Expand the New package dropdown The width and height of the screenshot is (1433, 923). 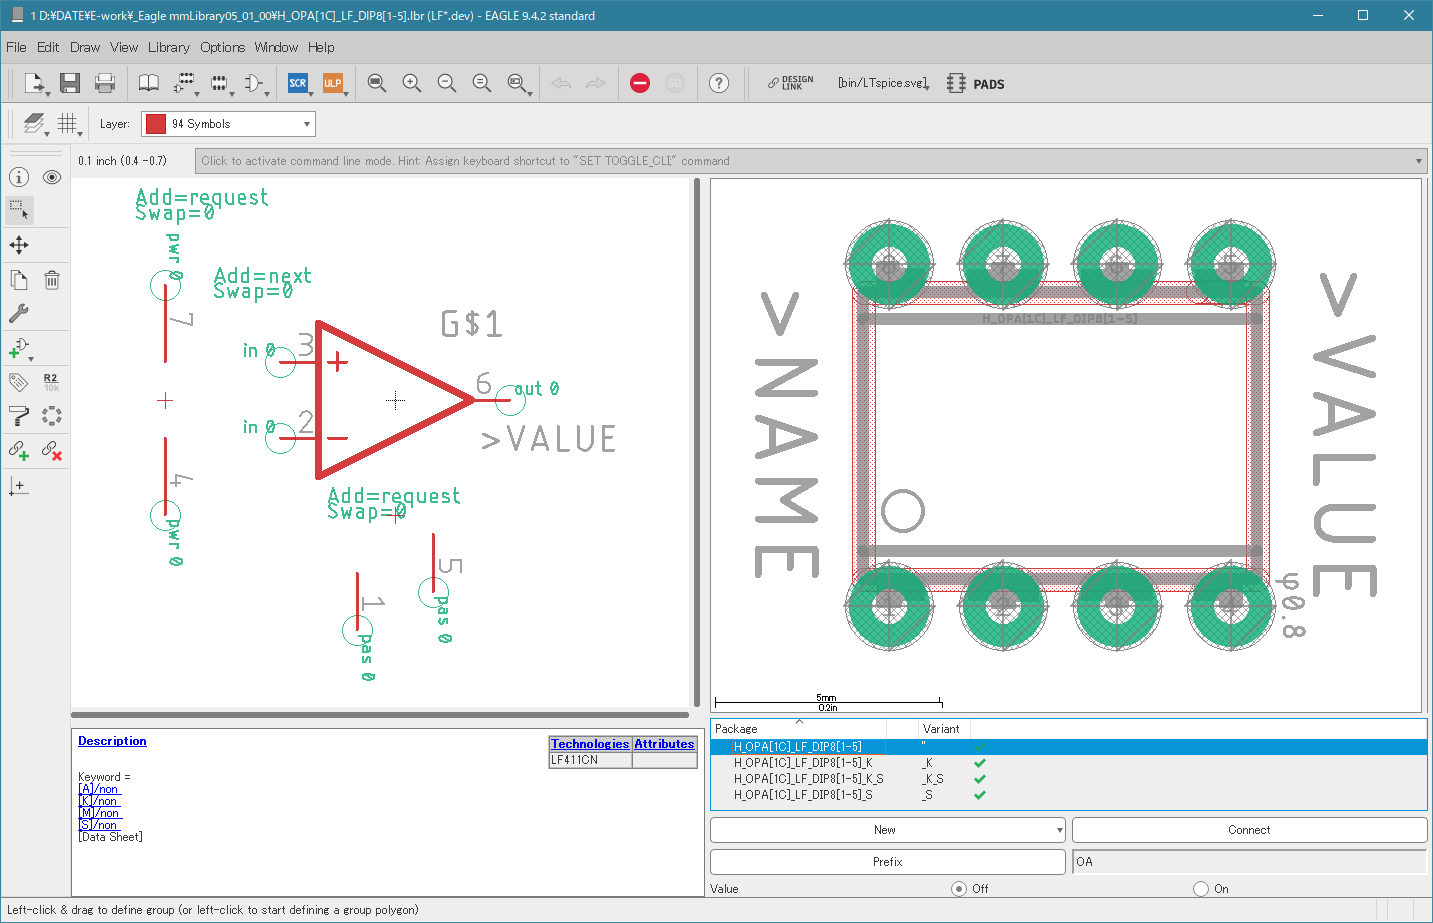point(1059,830)
